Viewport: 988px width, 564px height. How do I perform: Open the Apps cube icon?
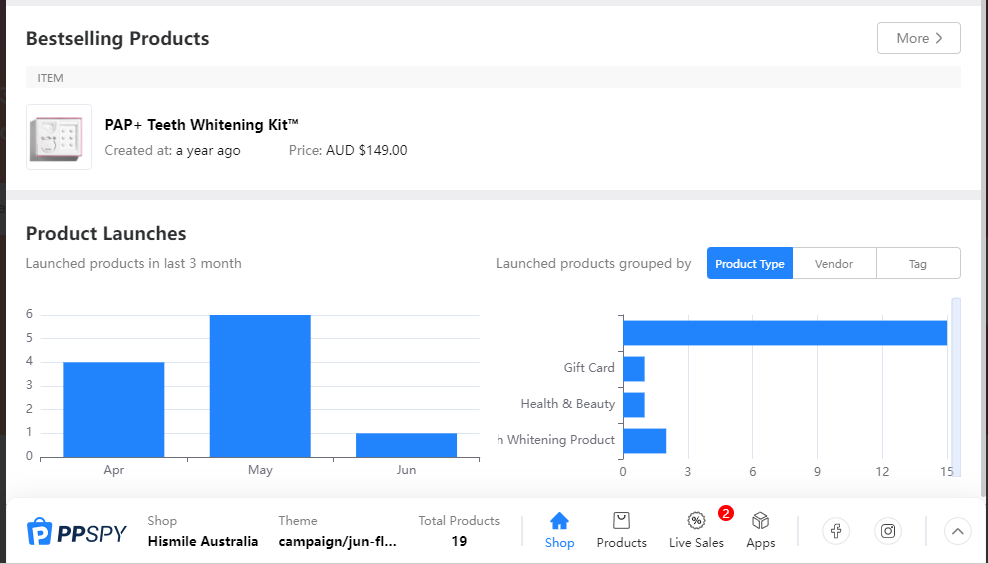click(761, 521)
